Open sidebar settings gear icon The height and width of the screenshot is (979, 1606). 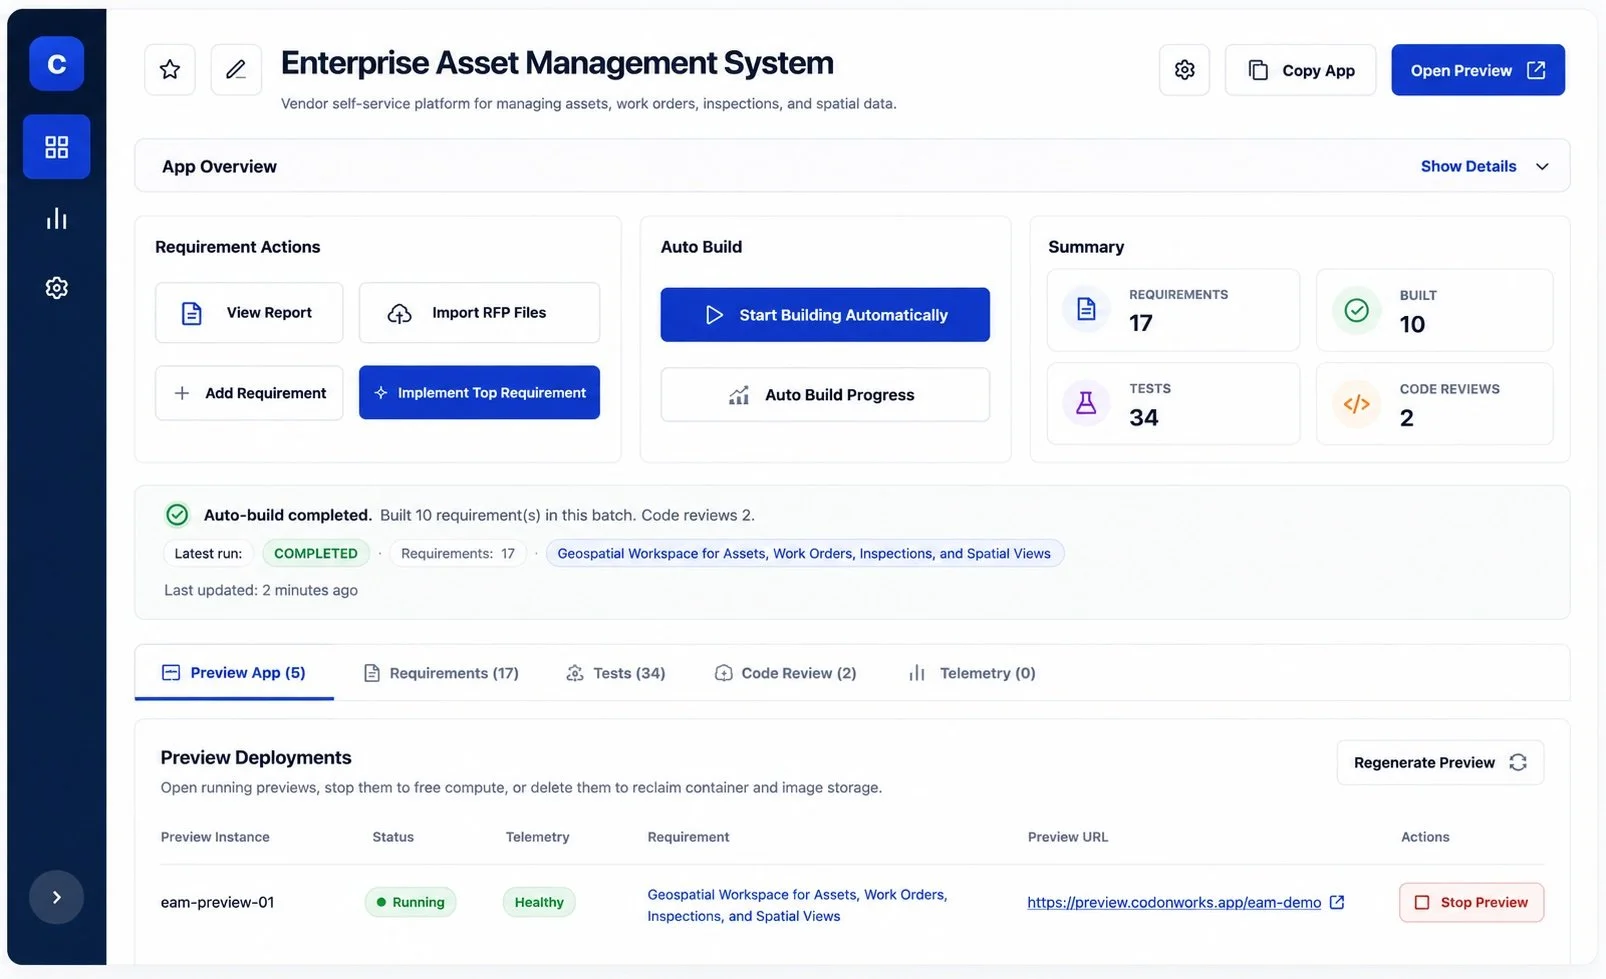click(56, 288)
